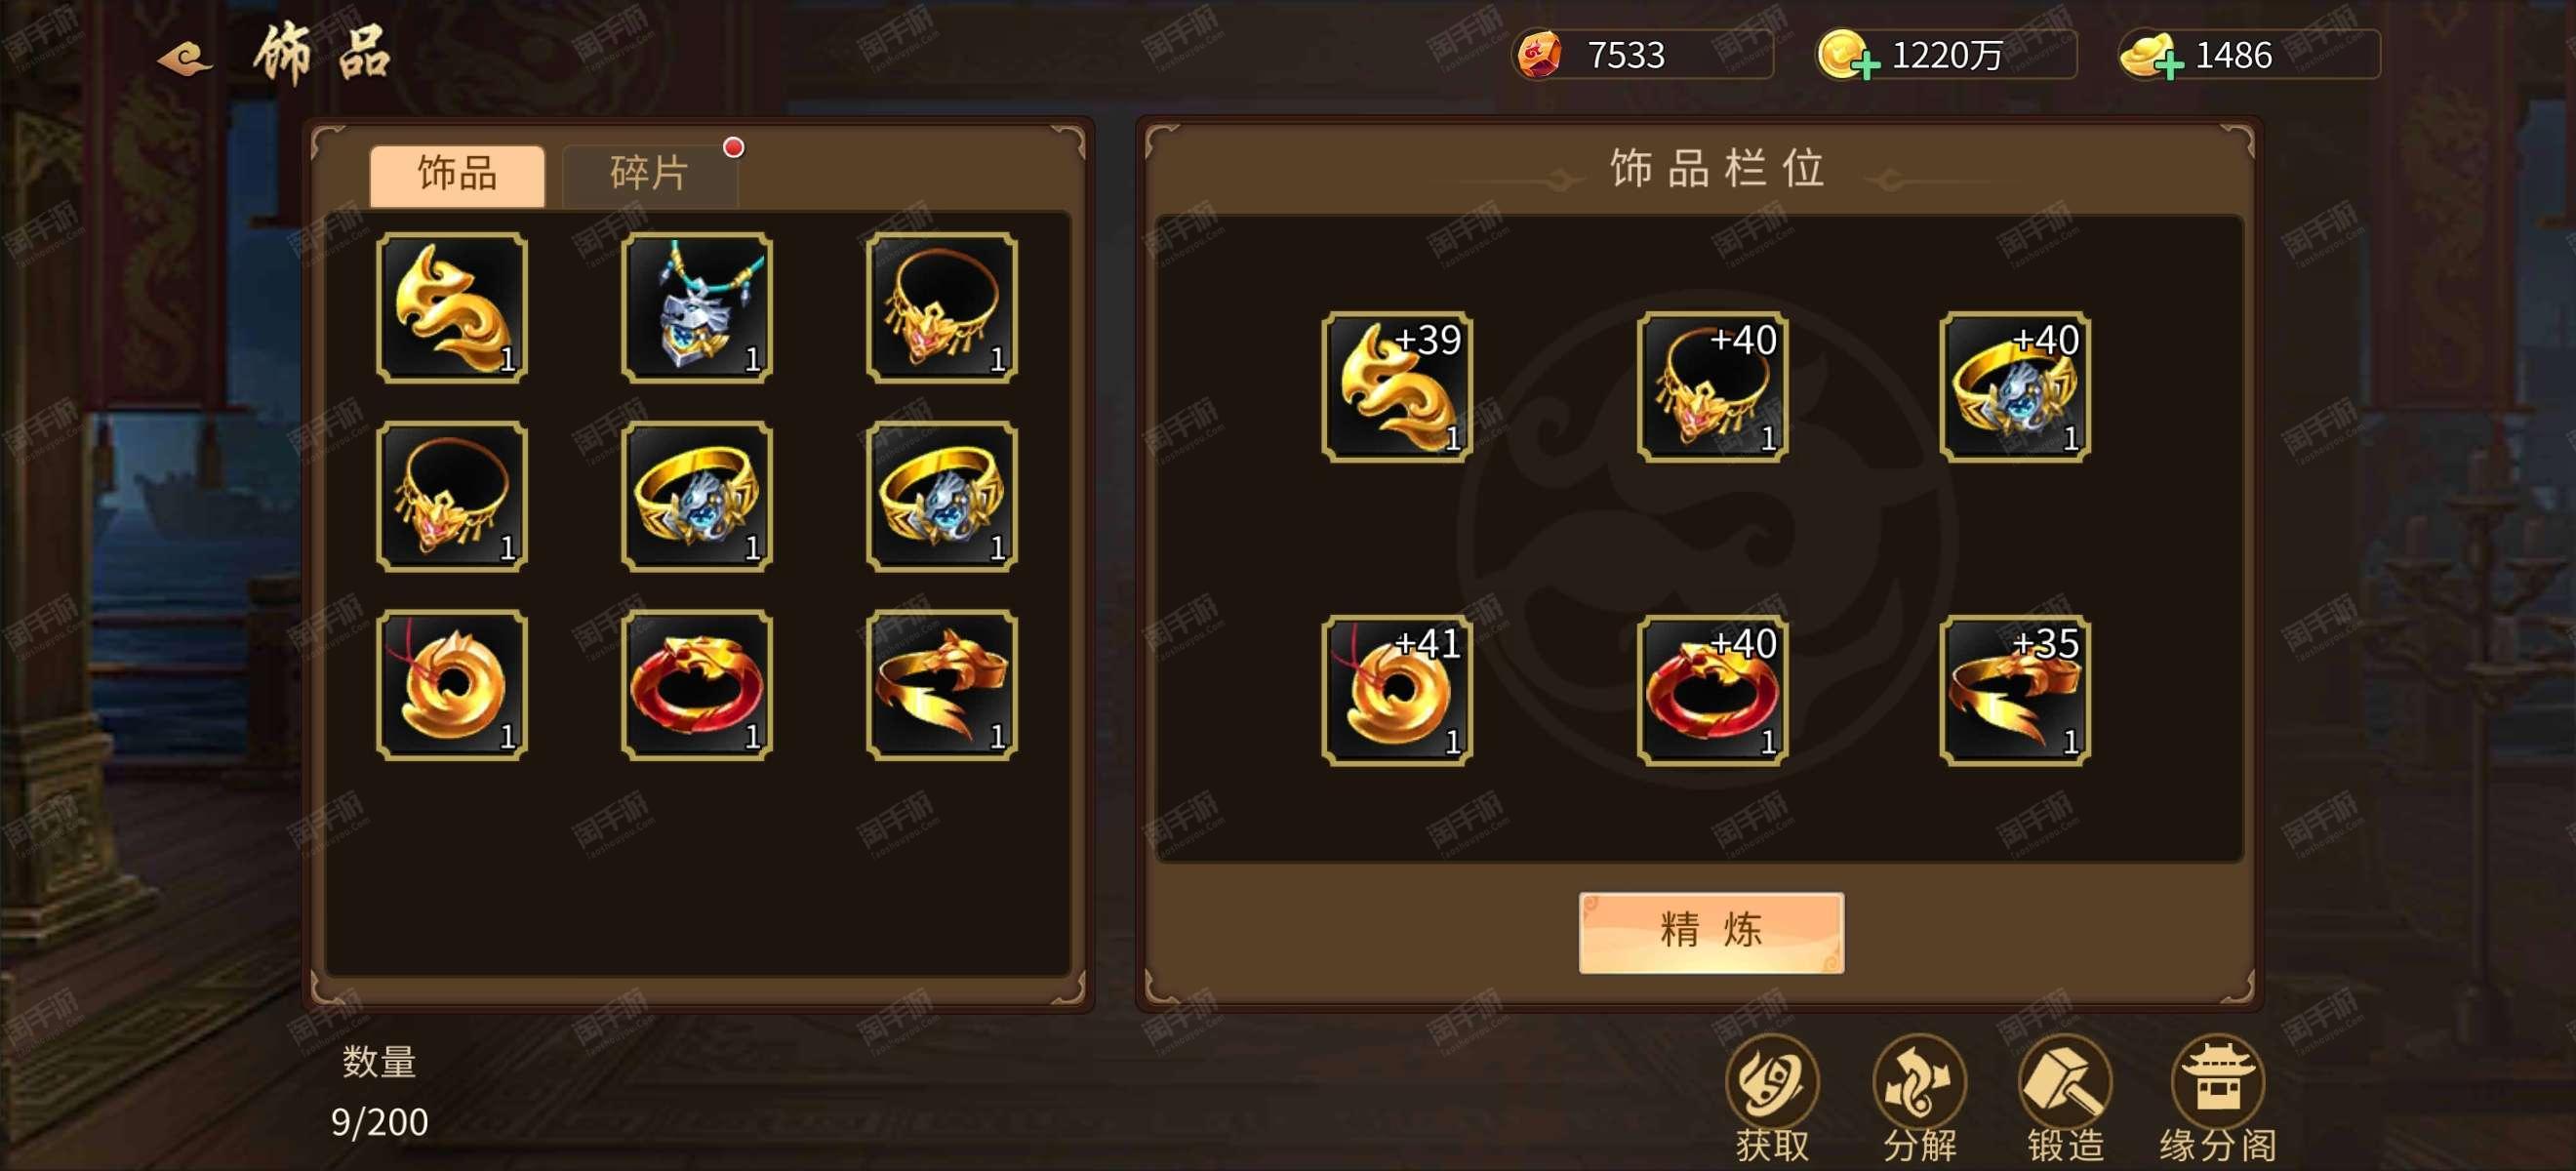Screen dimensions: 2576x1171
Task: Add gold coins with the plus icon
Action: pyautogui.click(x=1865, y=67)
